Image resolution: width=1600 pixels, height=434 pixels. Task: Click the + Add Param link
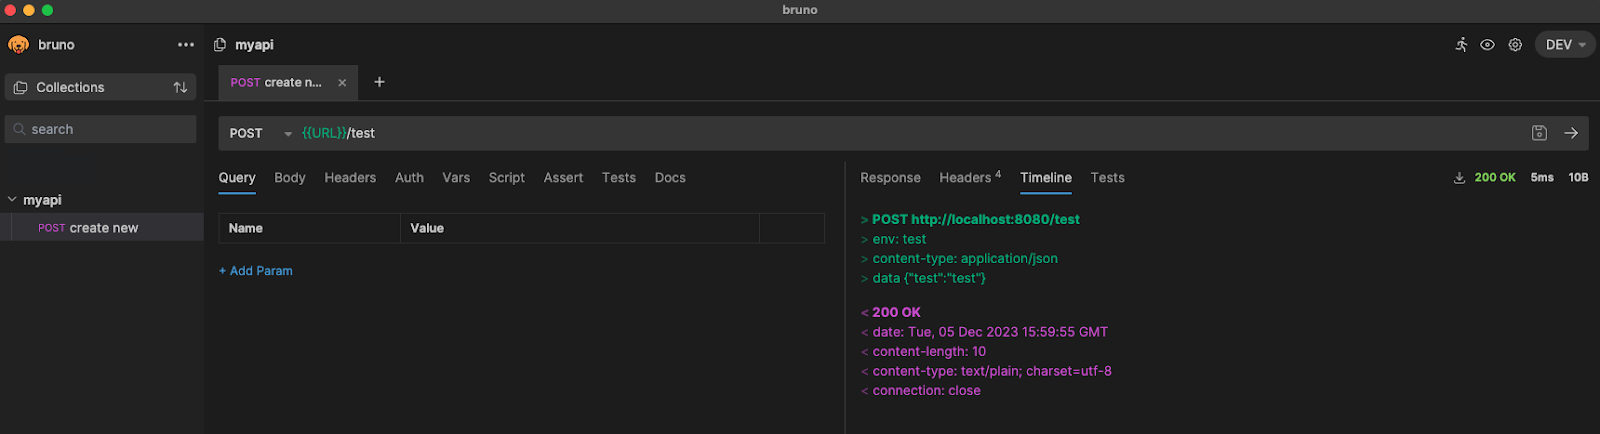pos(256,271)
